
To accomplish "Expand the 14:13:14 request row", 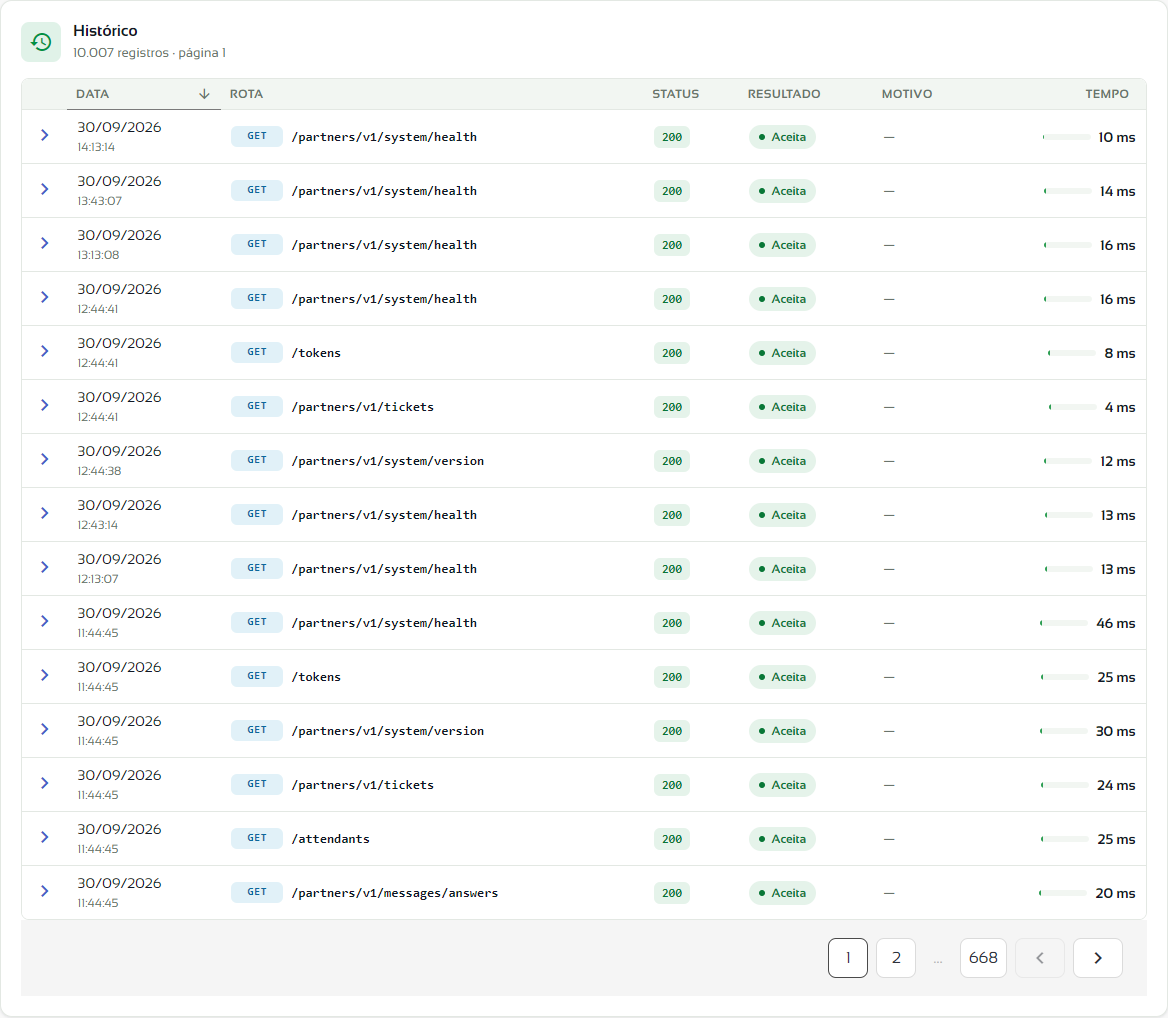I will pyautogui.click(x=45, y=136).
